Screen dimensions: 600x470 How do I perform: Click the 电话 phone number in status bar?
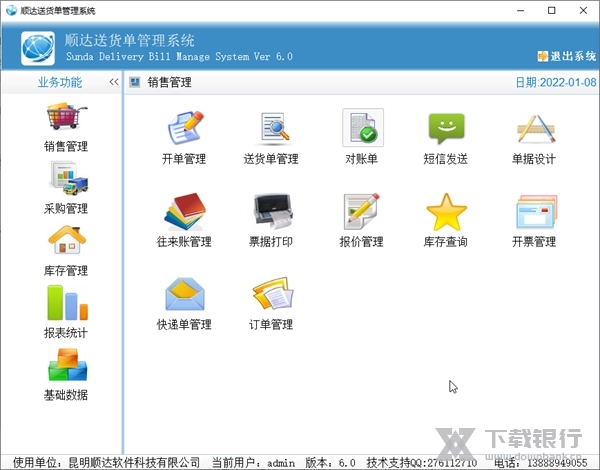[x=541, y=462]
